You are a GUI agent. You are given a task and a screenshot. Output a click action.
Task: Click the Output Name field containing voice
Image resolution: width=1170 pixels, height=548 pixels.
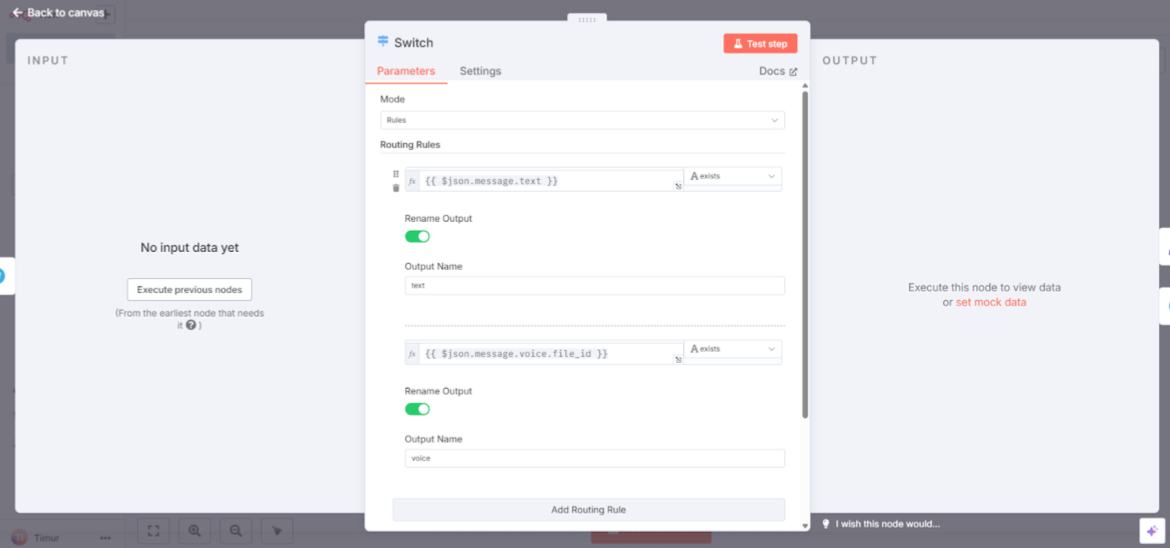(x=595, y=458)
